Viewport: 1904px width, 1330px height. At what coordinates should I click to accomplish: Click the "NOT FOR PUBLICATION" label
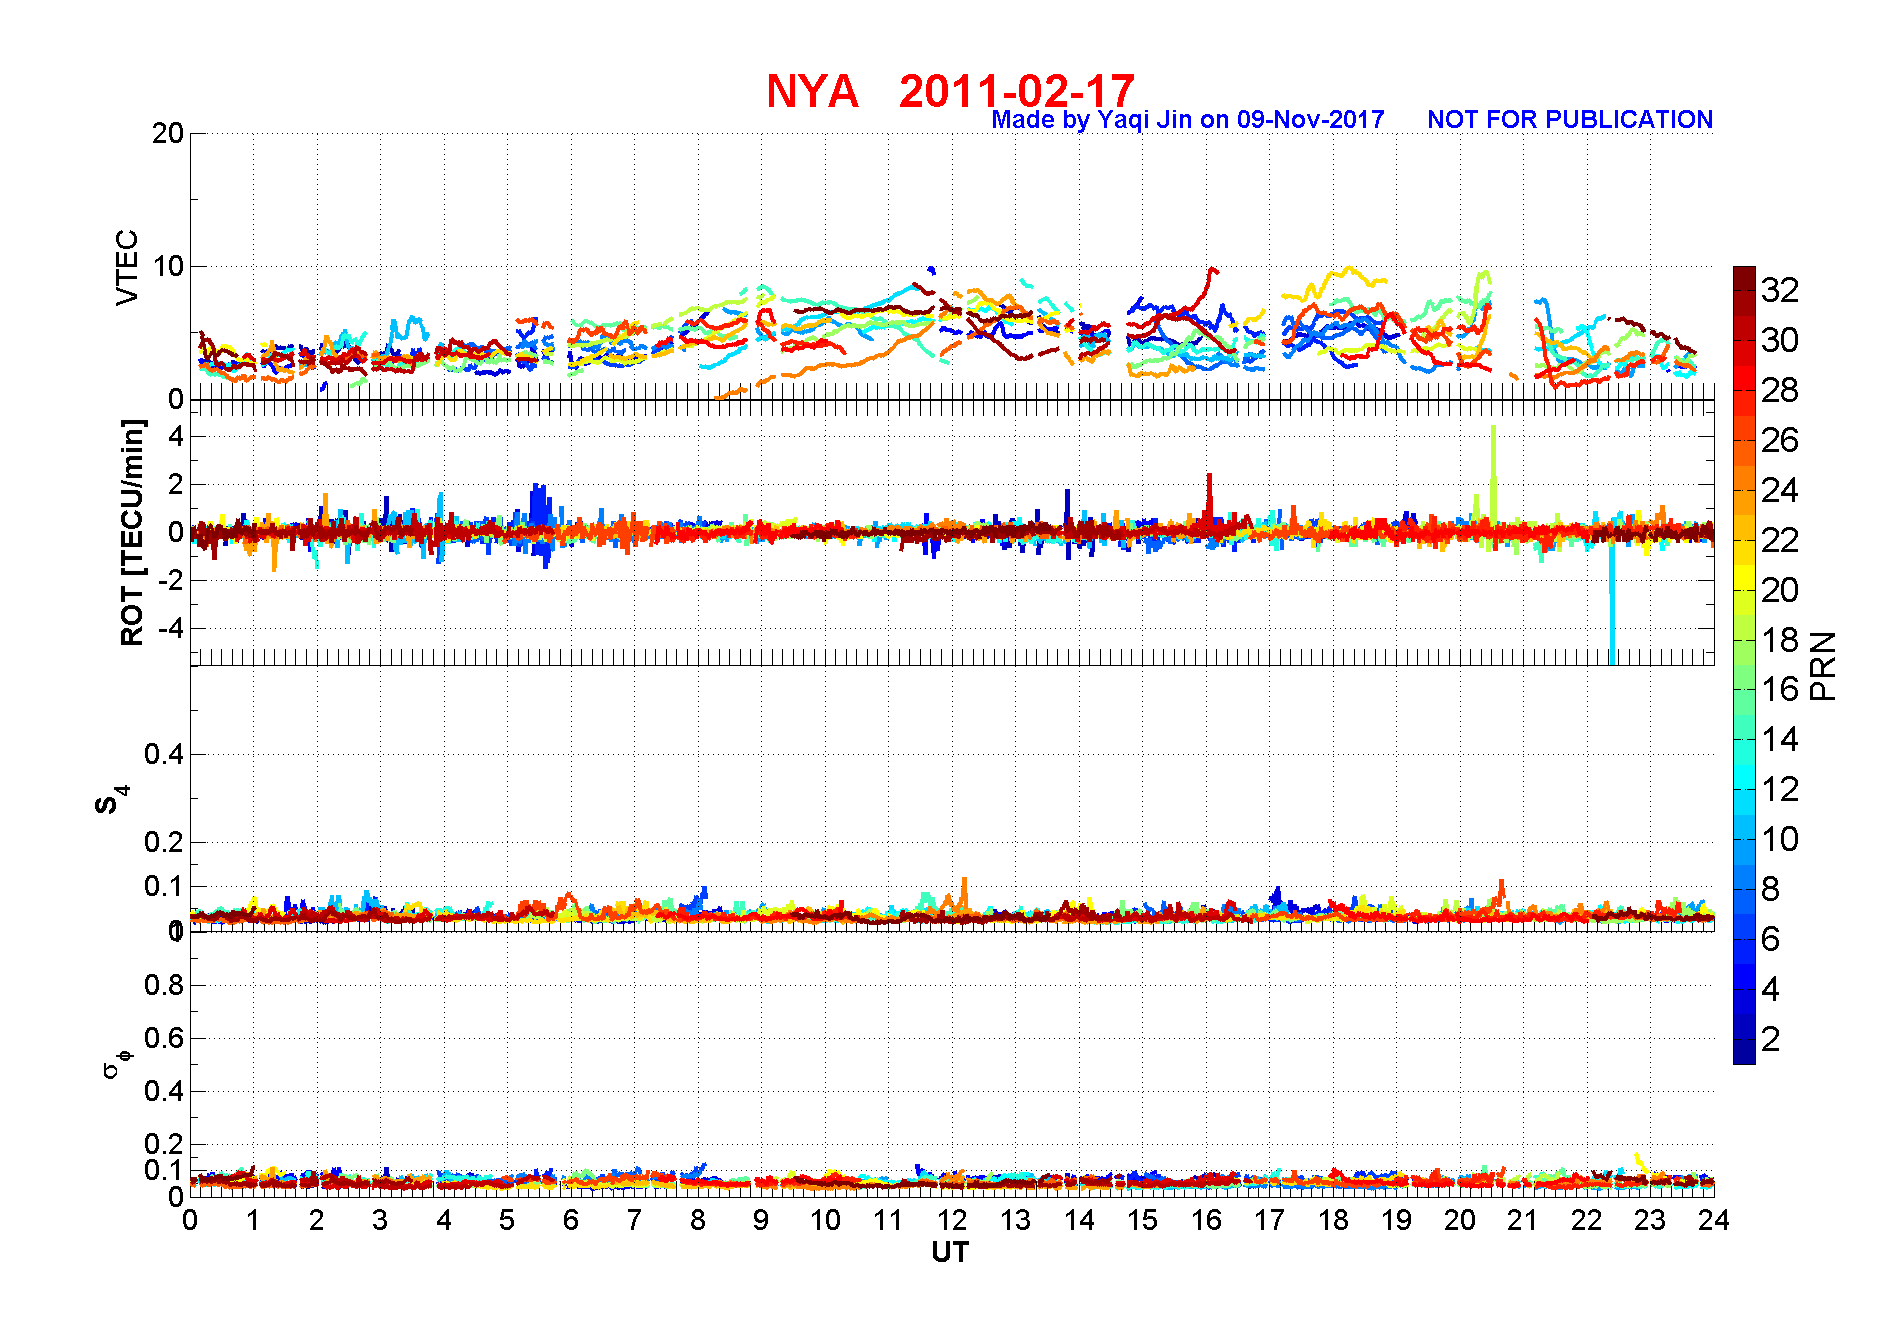1570,120
